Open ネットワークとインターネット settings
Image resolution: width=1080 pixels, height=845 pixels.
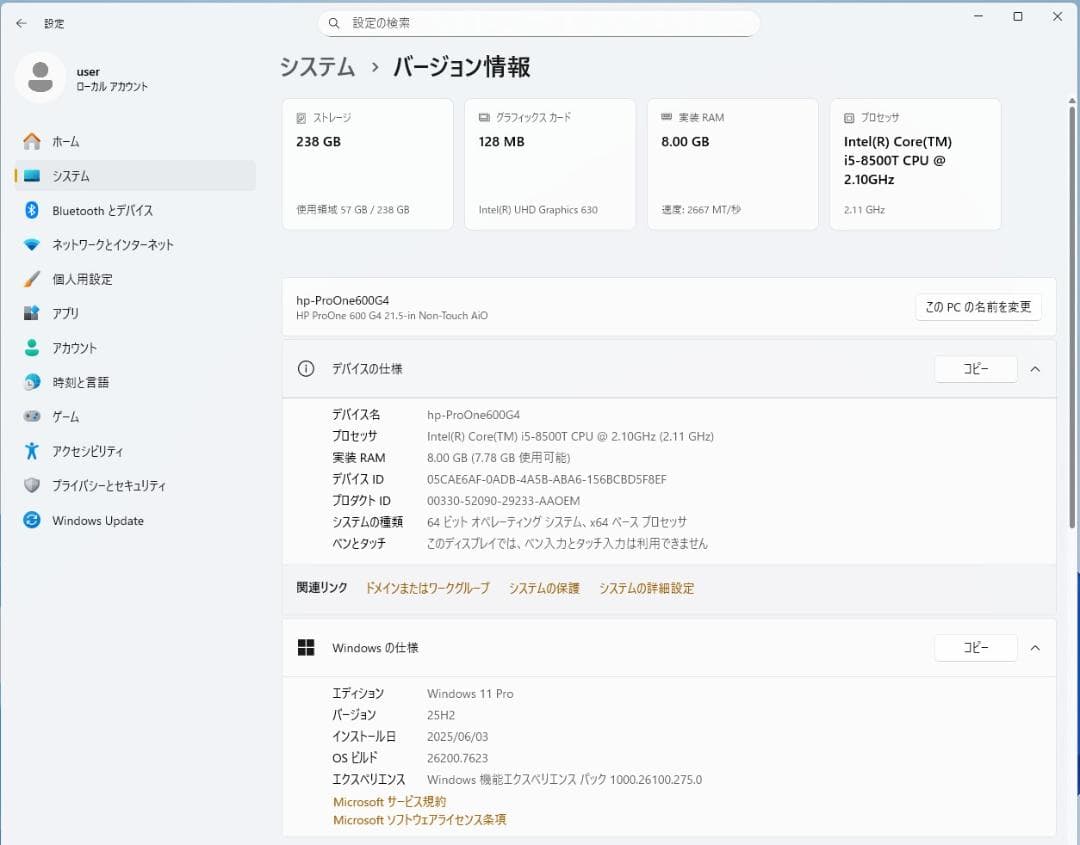click(x=135, y=244)
